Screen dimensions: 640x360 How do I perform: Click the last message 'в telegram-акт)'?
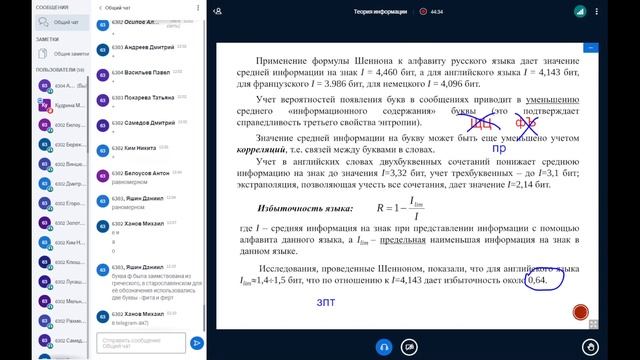coord(130,323)
